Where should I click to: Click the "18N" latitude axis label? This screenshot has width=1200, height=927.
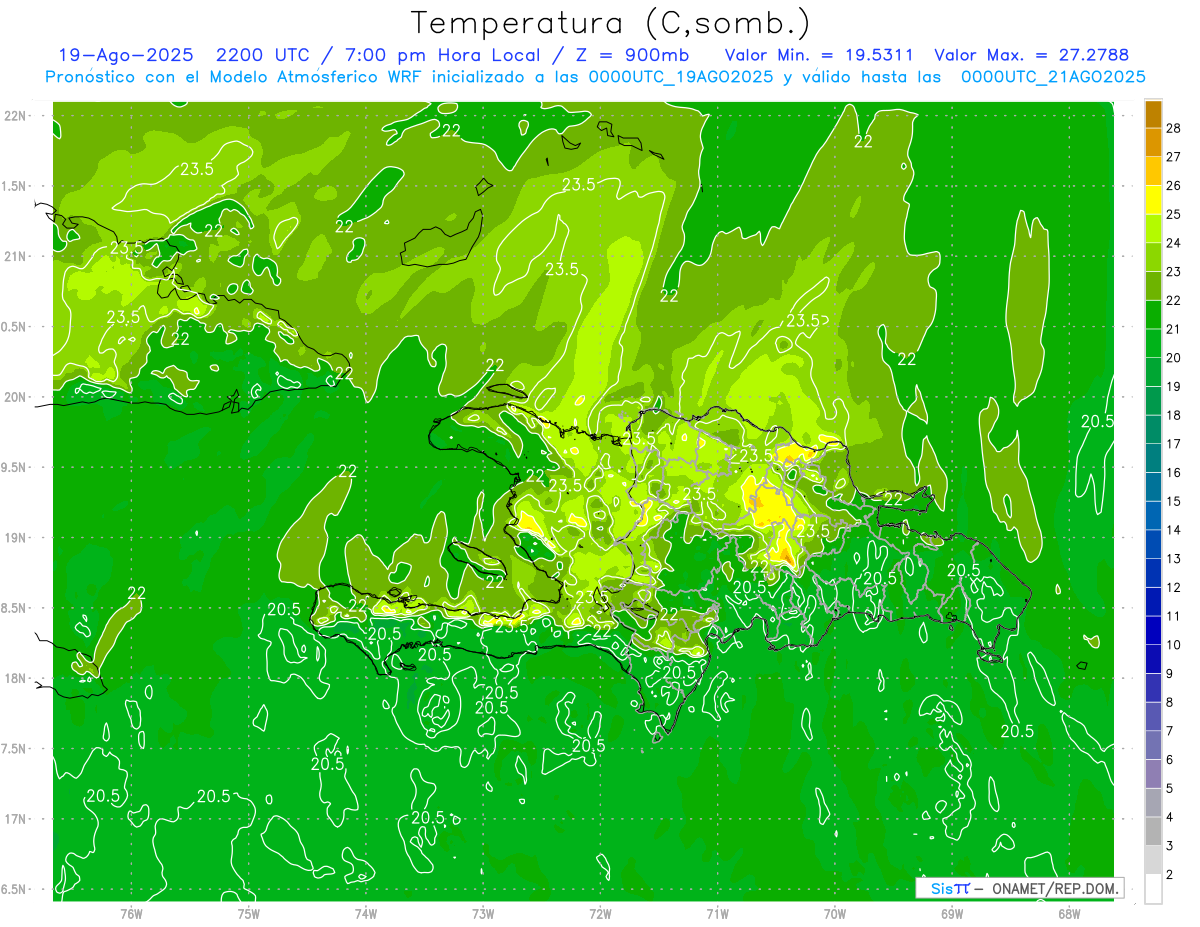tap(15, 678)
